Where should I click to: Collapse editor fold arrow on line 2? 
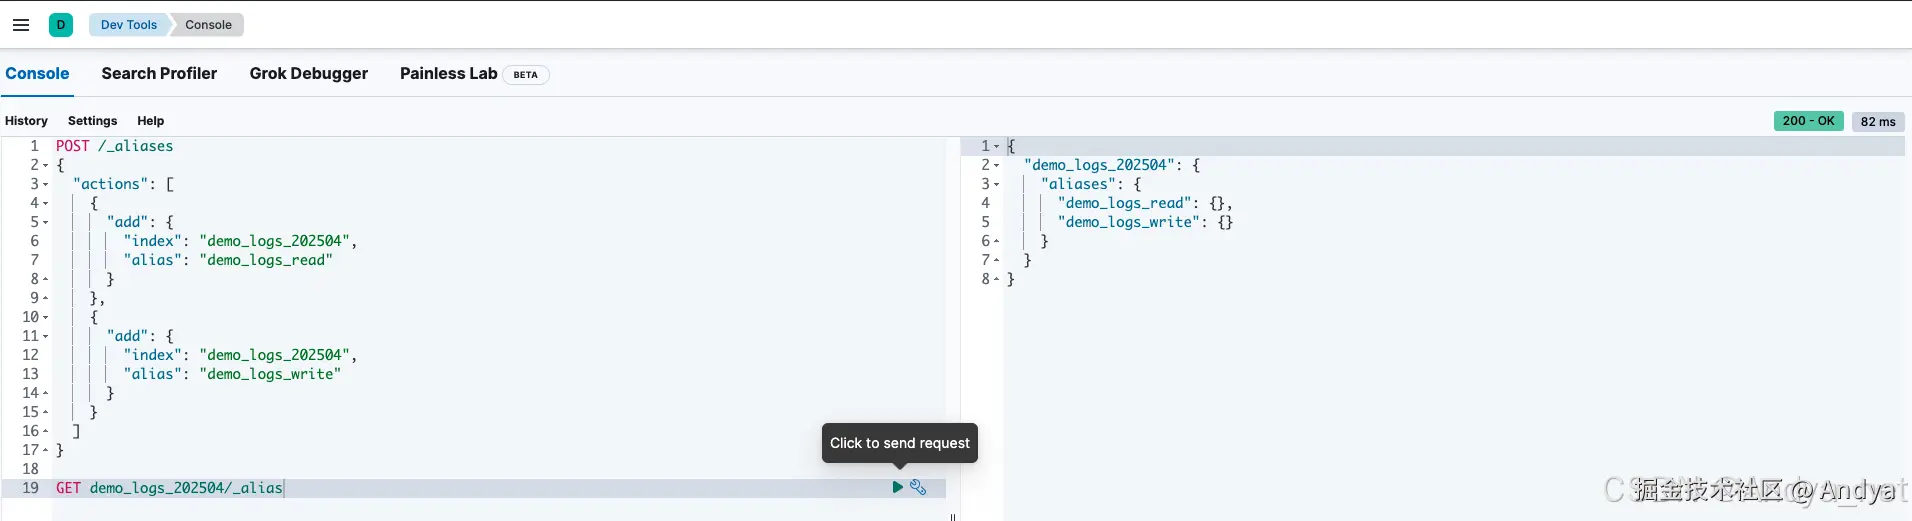click(45, 166)
